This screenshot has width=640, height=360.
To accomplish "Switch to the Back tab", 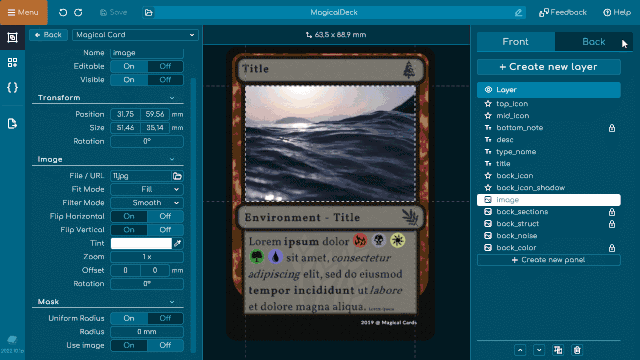I will [x=593, y=42].
